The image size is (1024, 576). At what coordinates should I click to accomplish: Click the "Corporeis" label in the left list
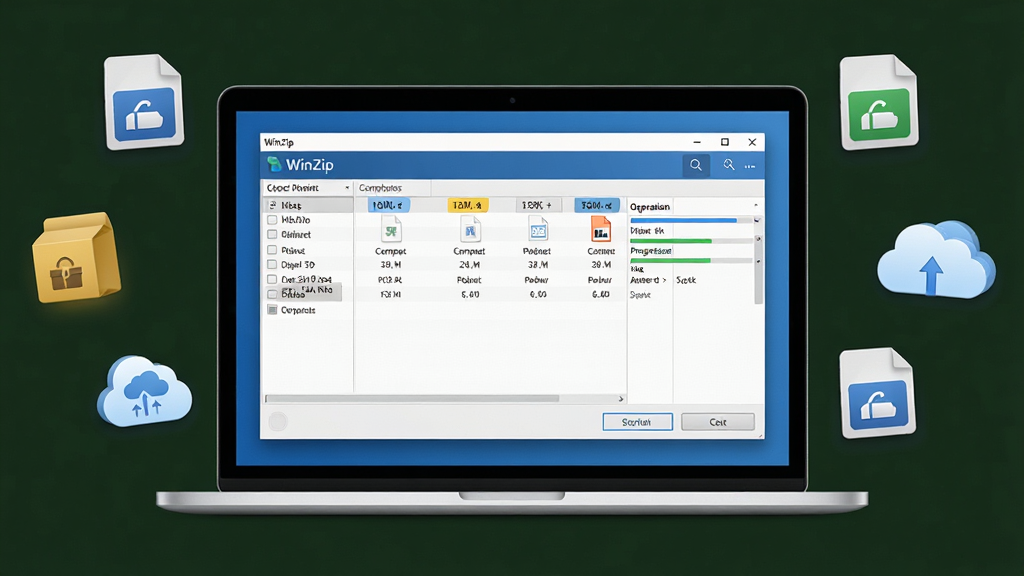298,310
